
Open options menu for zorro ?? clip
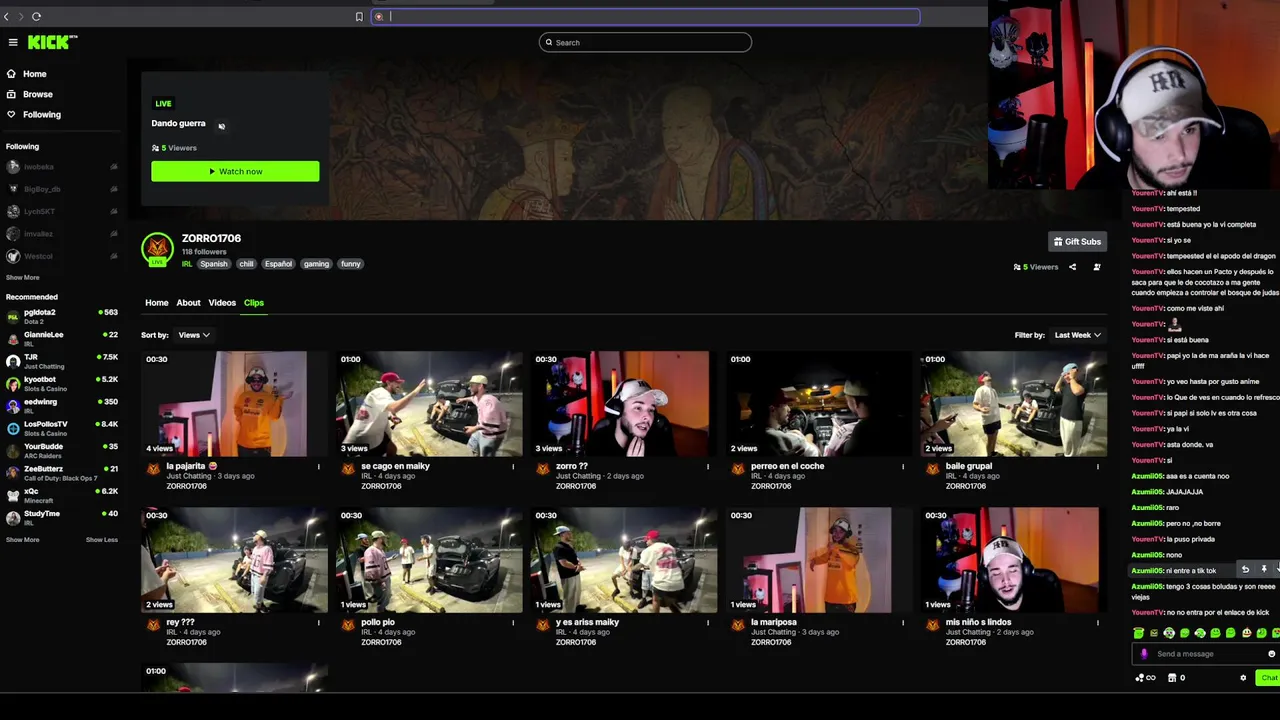click(708, 466)
